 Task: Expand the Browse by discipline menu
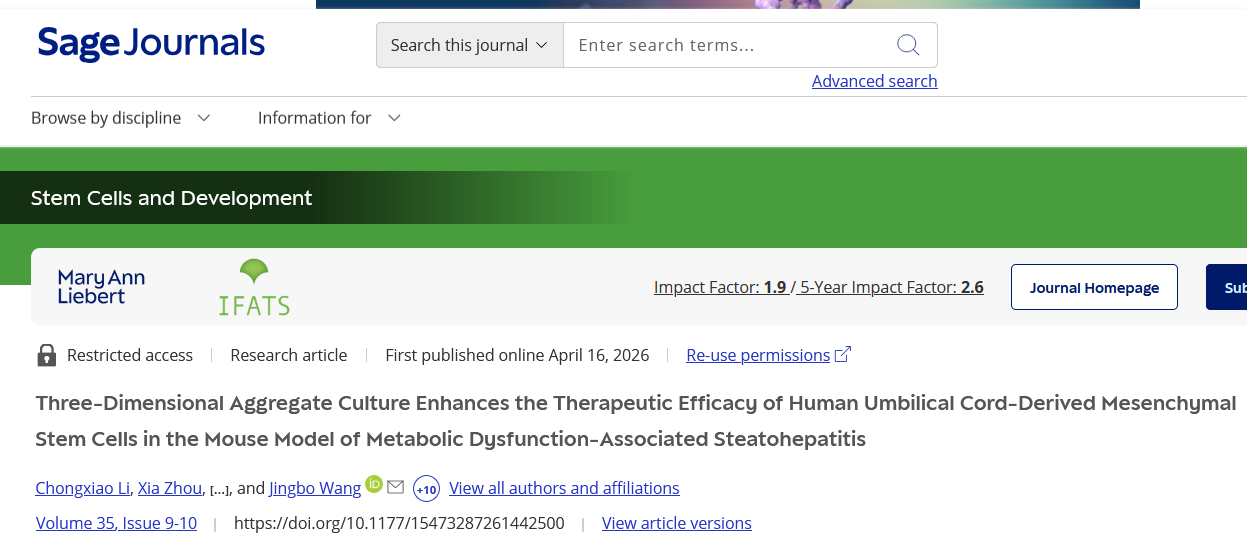point(121,118)
